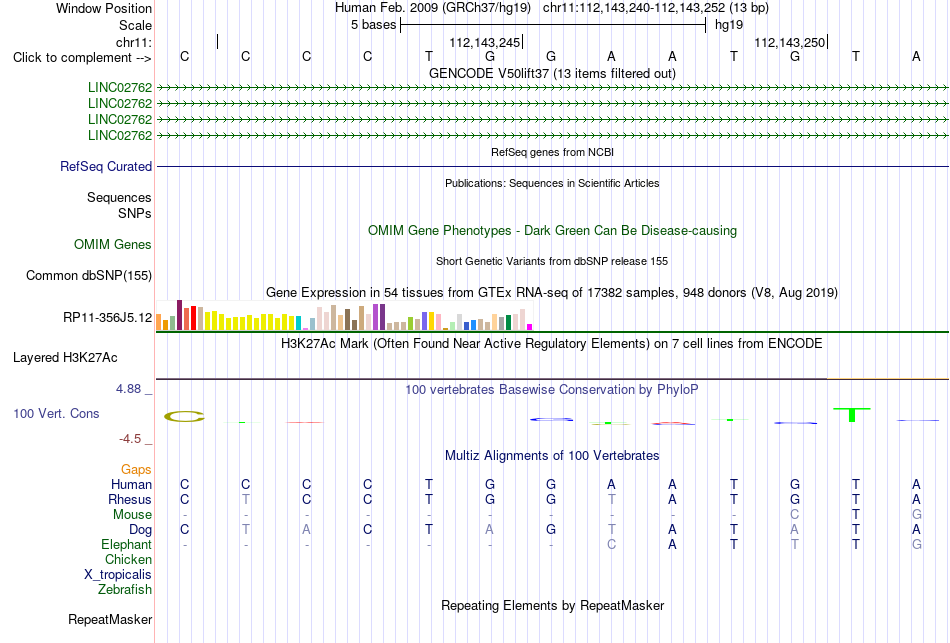Click the 112,143,245 coordinate marker

pos(485,42)
